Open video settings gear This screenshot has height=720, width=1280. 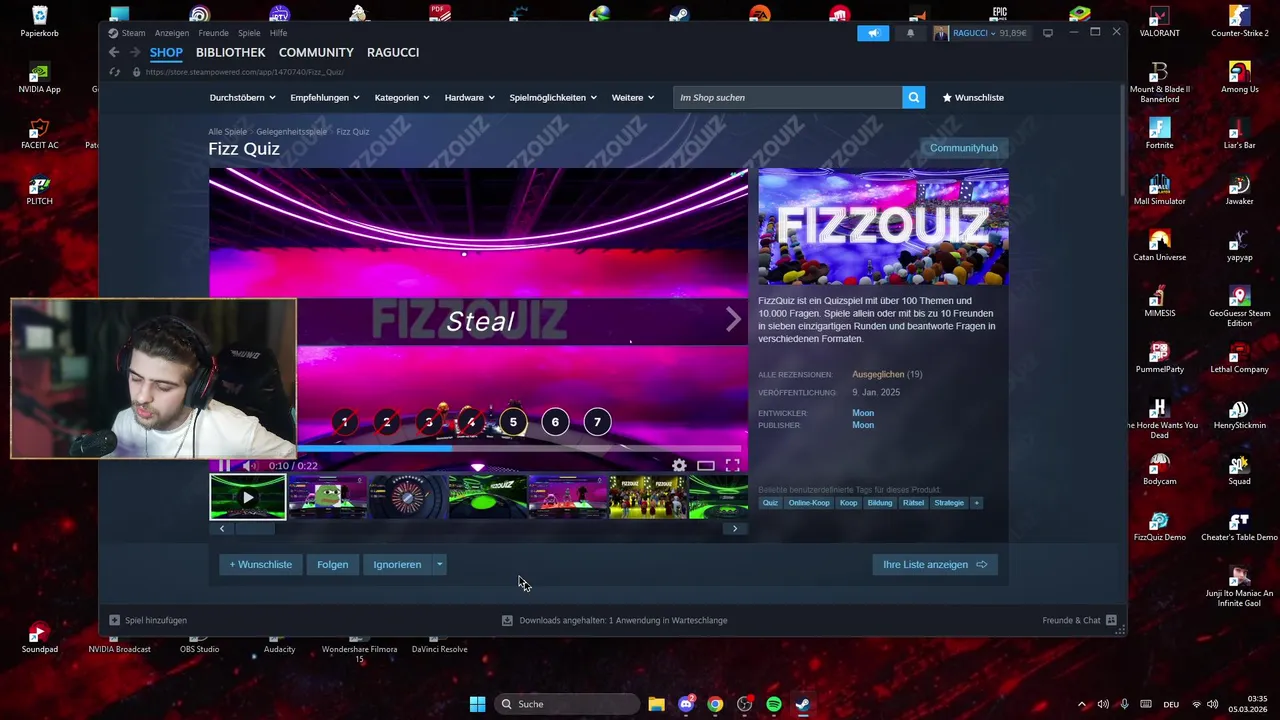pos(679,465)
